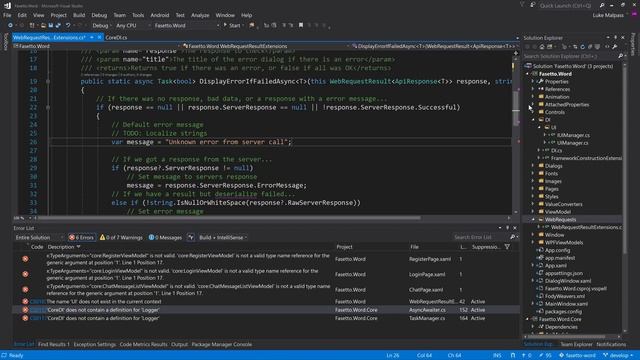Toggle the 6 Errors filter button
The image size is (640, 360).
[81, 238]
